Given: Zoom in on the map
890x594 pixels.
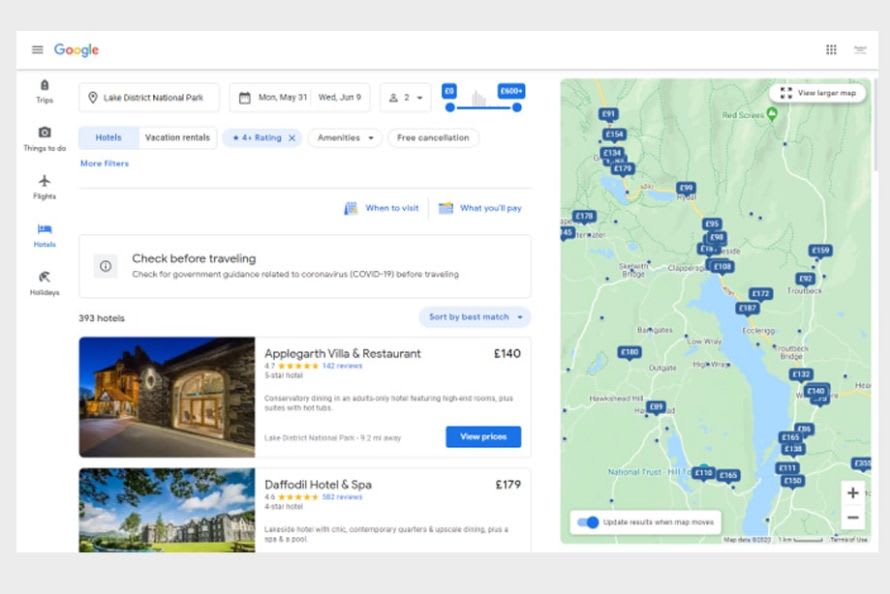Looking at the screenshot, I should pos(852,493).
